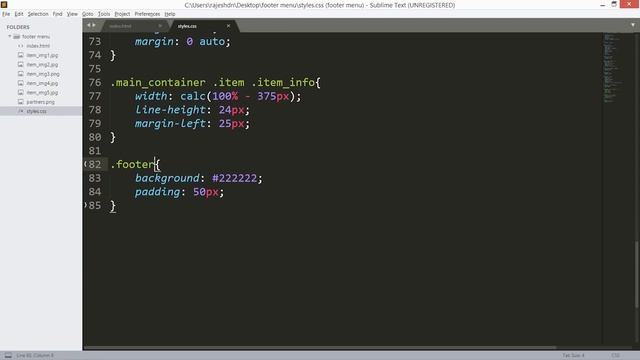The image size is (640, 360).
Task: Click the item_img1.jpg image icon
Action: click(20, 55)
